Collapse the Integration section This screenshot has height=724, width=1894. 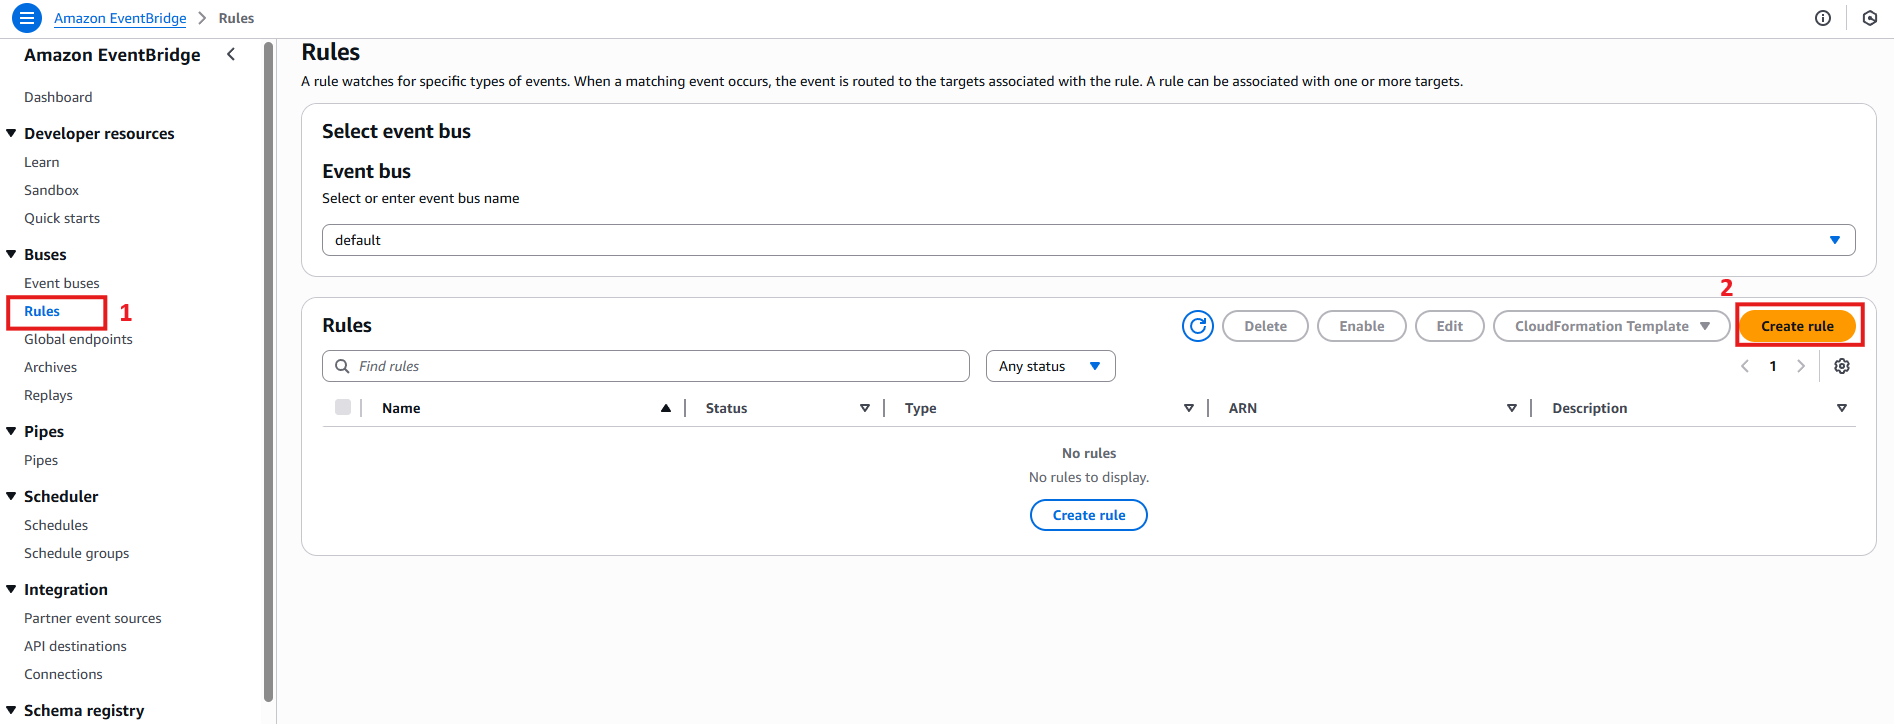11,589
